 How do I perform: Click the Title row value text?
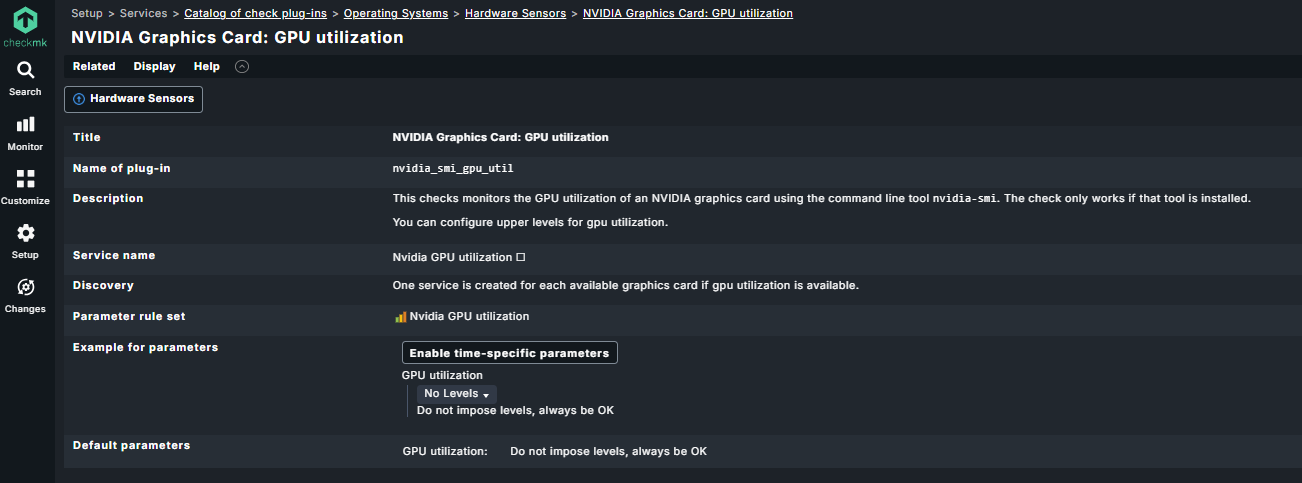500,138
